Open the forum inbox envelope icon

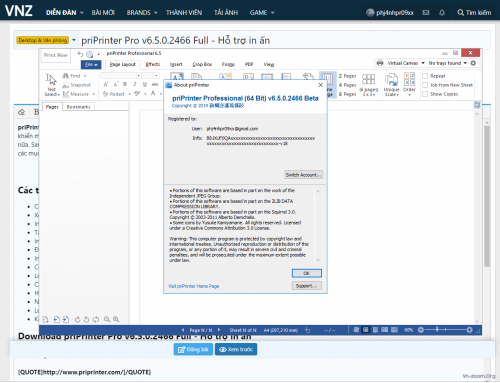(x=426, y=13)
